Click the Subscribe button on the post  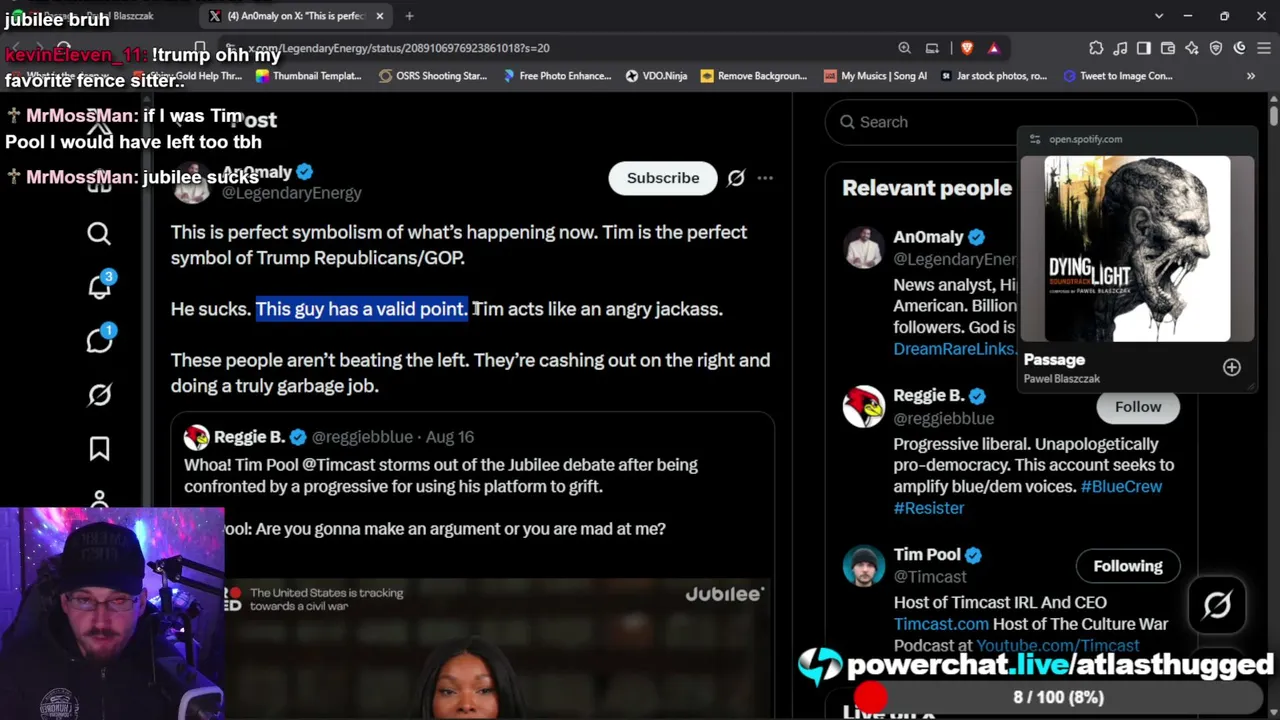(663, 178)
